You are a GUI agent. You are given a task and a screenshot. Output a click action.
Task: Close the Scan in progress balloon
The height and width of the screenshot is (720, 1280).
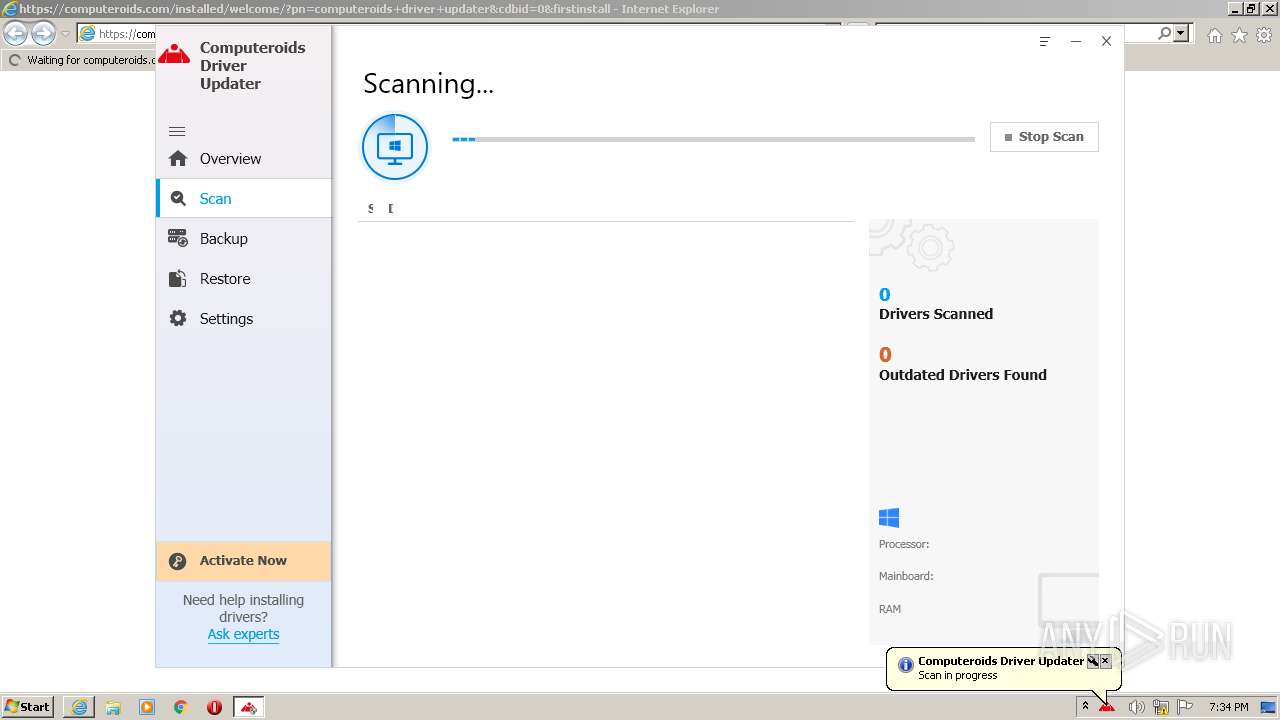click(1105, 661)
